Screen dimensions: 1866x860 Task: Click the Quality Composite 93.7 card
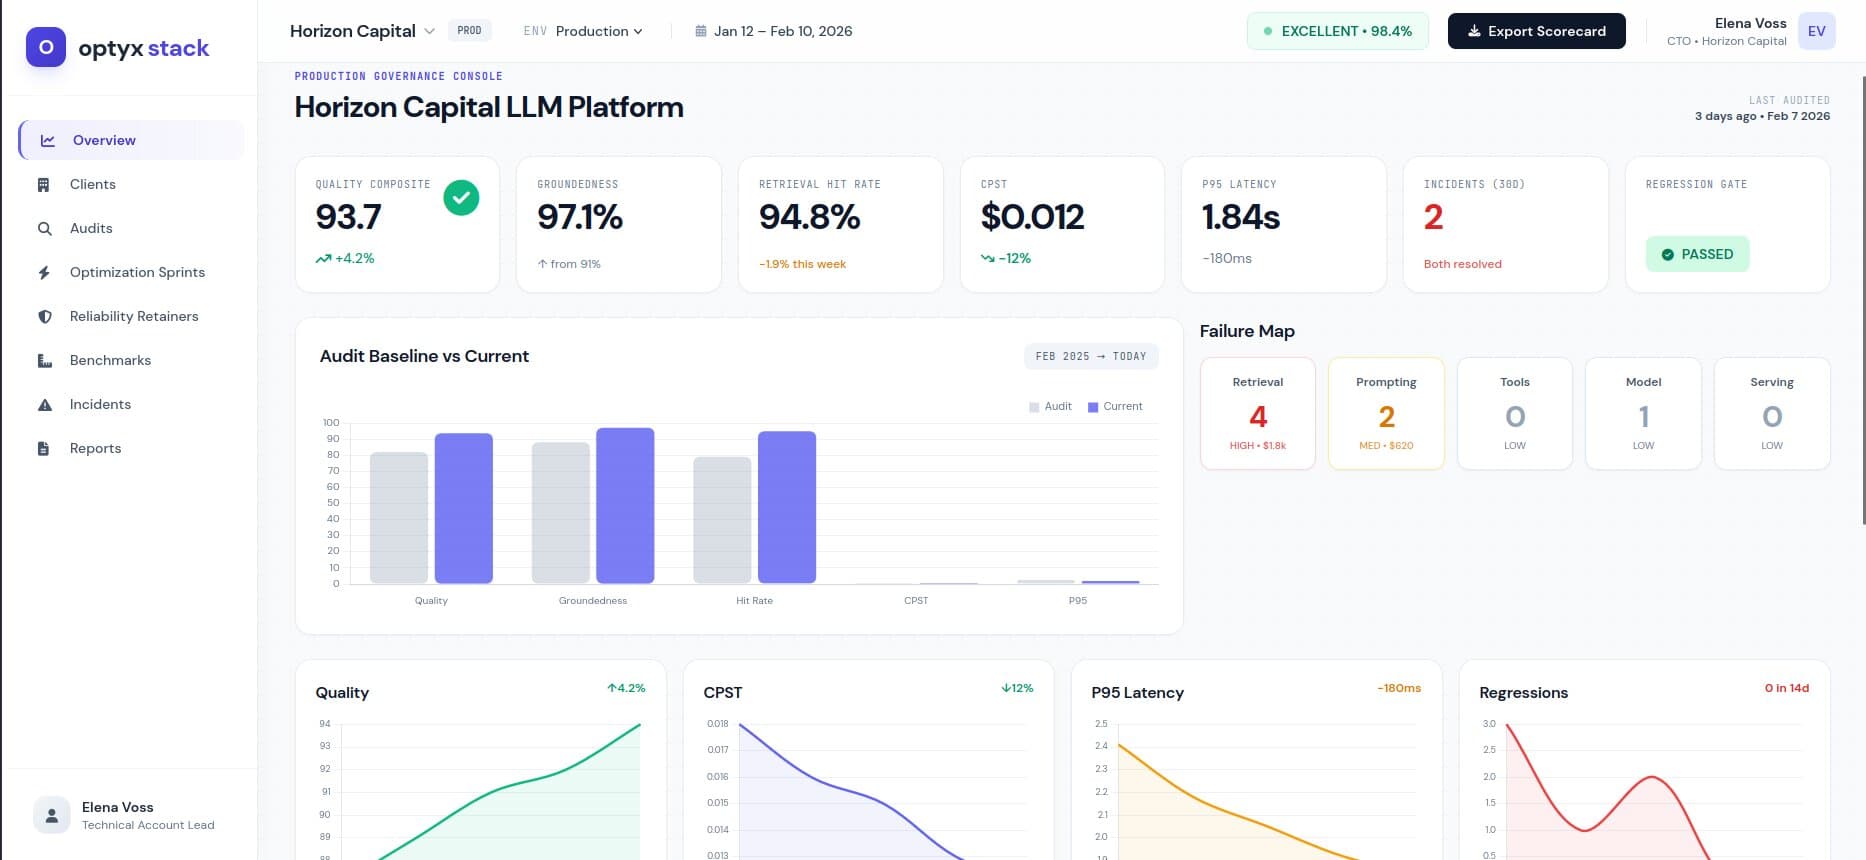coord(397,224)
